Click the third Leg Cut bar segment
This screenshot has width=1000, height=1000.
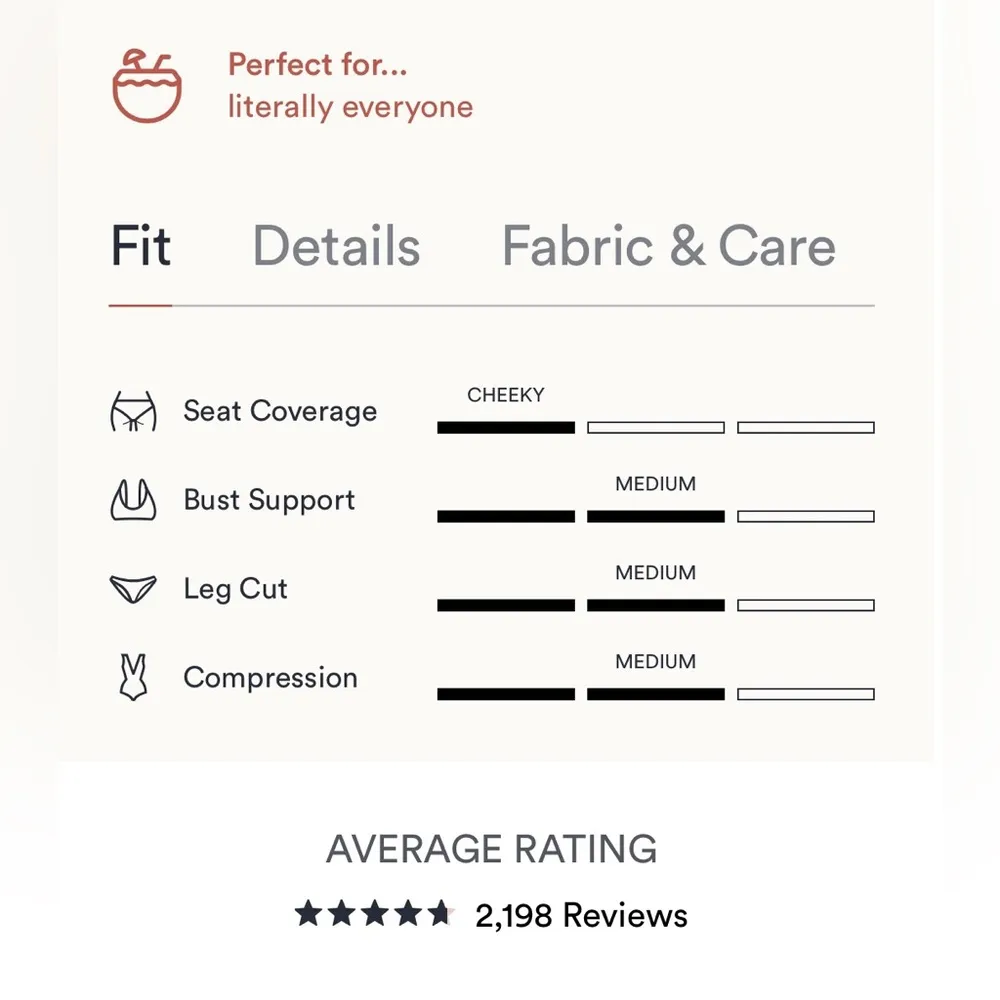pyautogui.click(x=805, y=605)
